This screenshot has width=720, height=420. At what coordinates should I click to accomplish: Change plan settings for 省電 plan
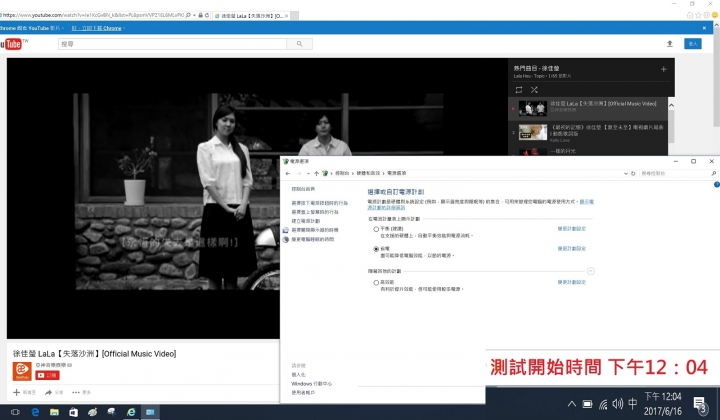click(x=572, y=248)
